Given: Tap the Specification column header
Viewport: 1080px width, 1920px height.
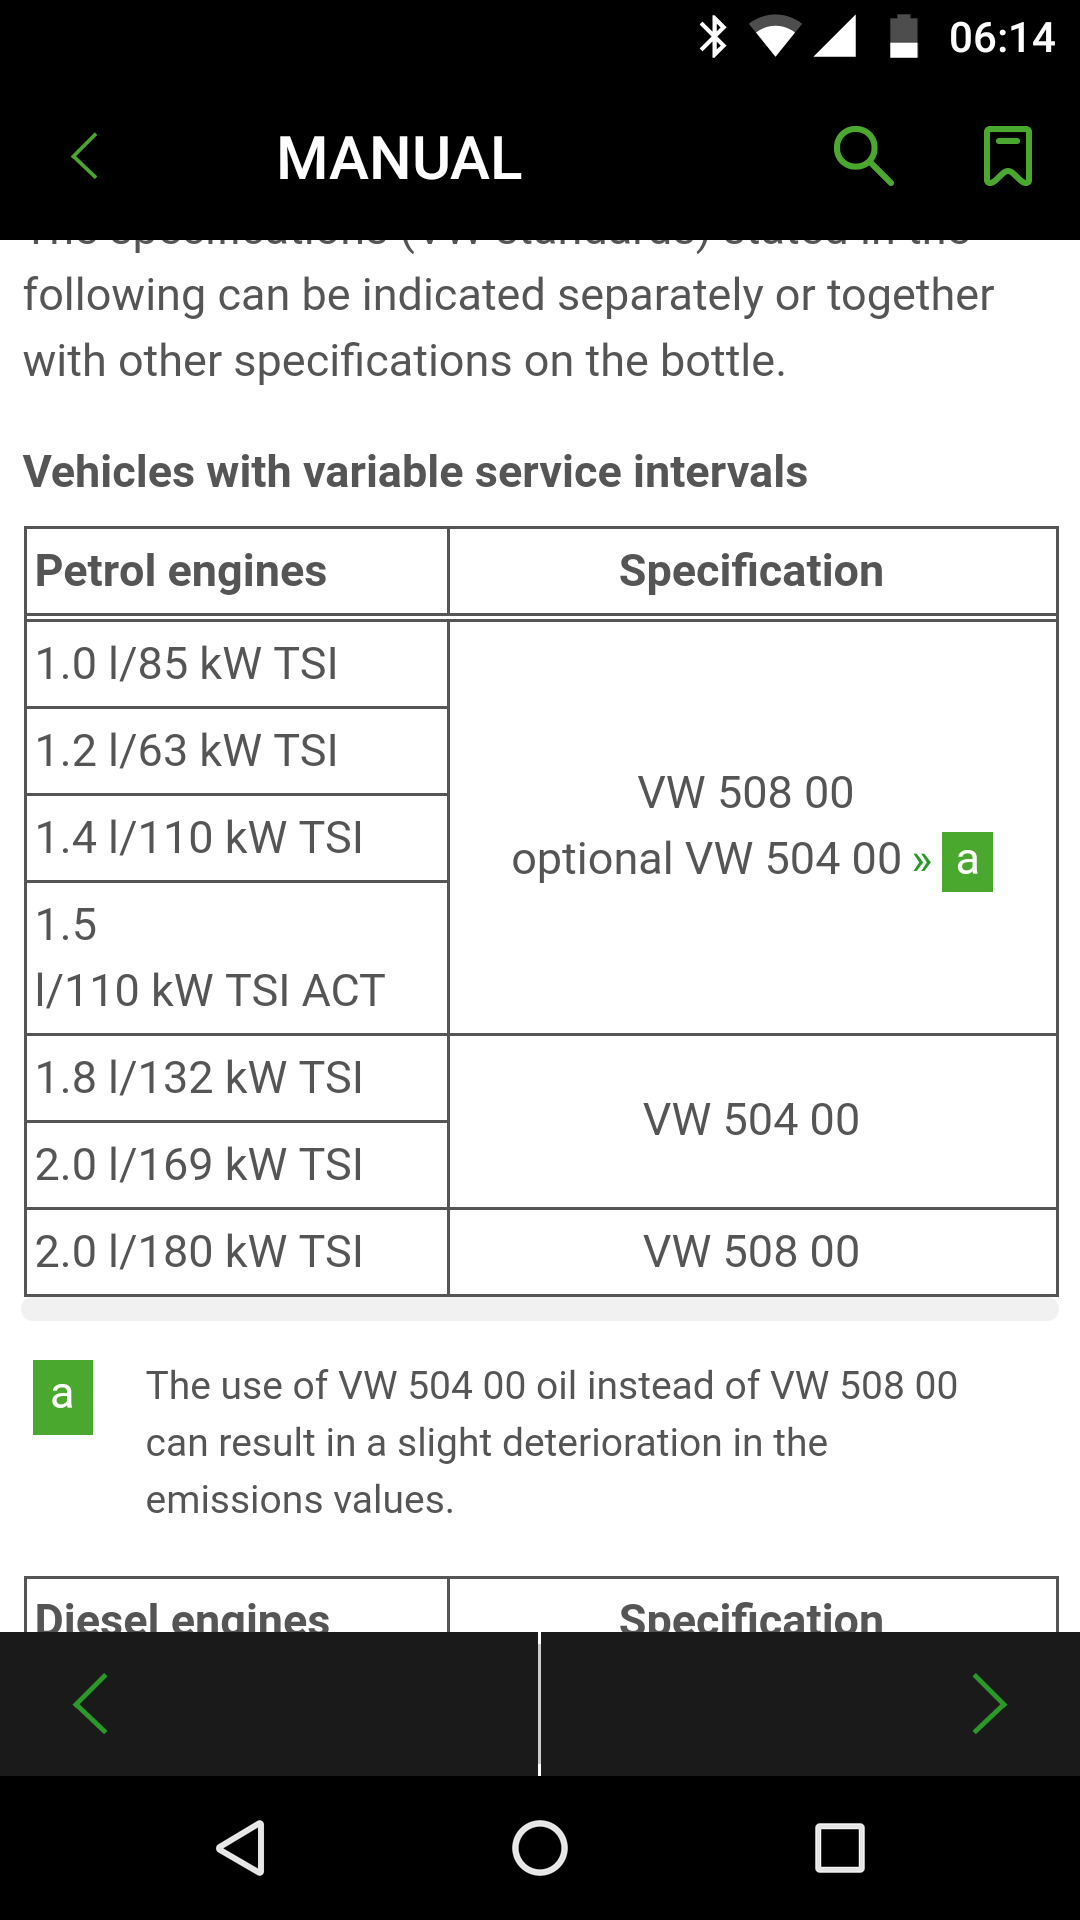Looking at the screenshot, I should coord(752,571).
